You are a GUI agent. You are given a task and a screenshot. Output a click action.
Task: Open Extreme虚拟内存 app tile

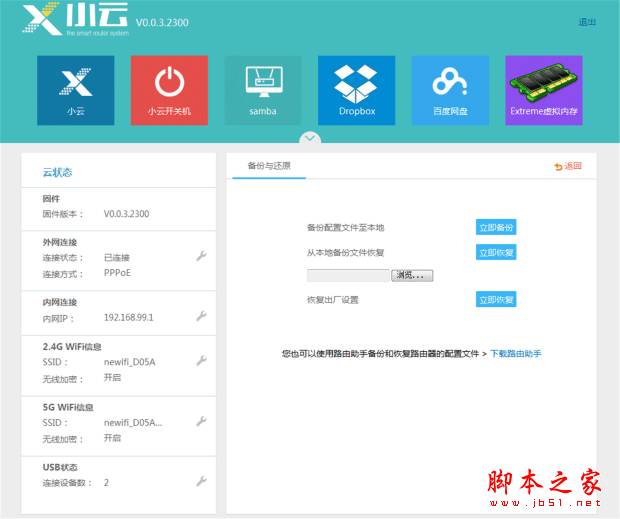(x=544, y=91)
